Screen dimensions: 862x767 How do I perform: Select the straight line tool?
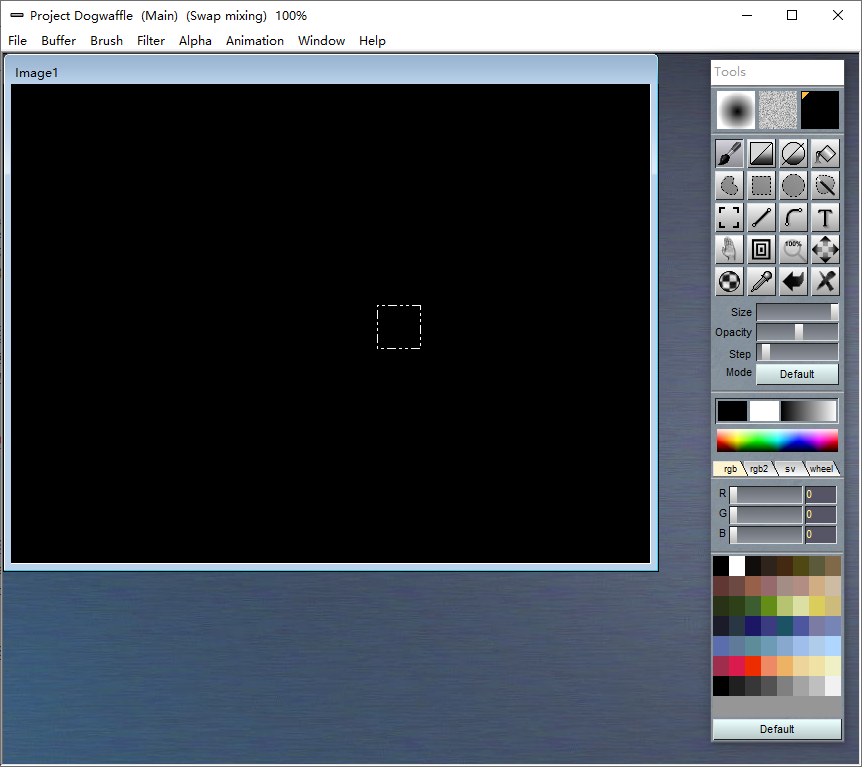tap(761, 218)
